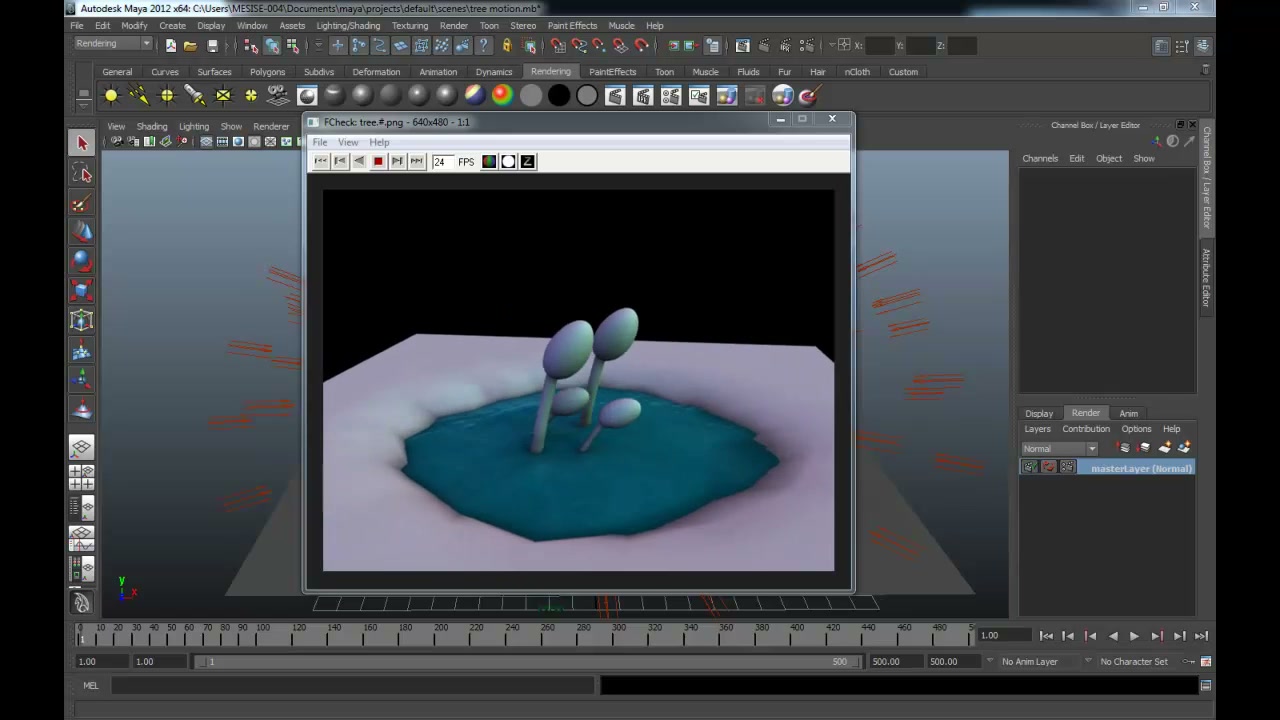Create a camera from the Rendering shelf
1280x720 pixels.
coord(278,96)
